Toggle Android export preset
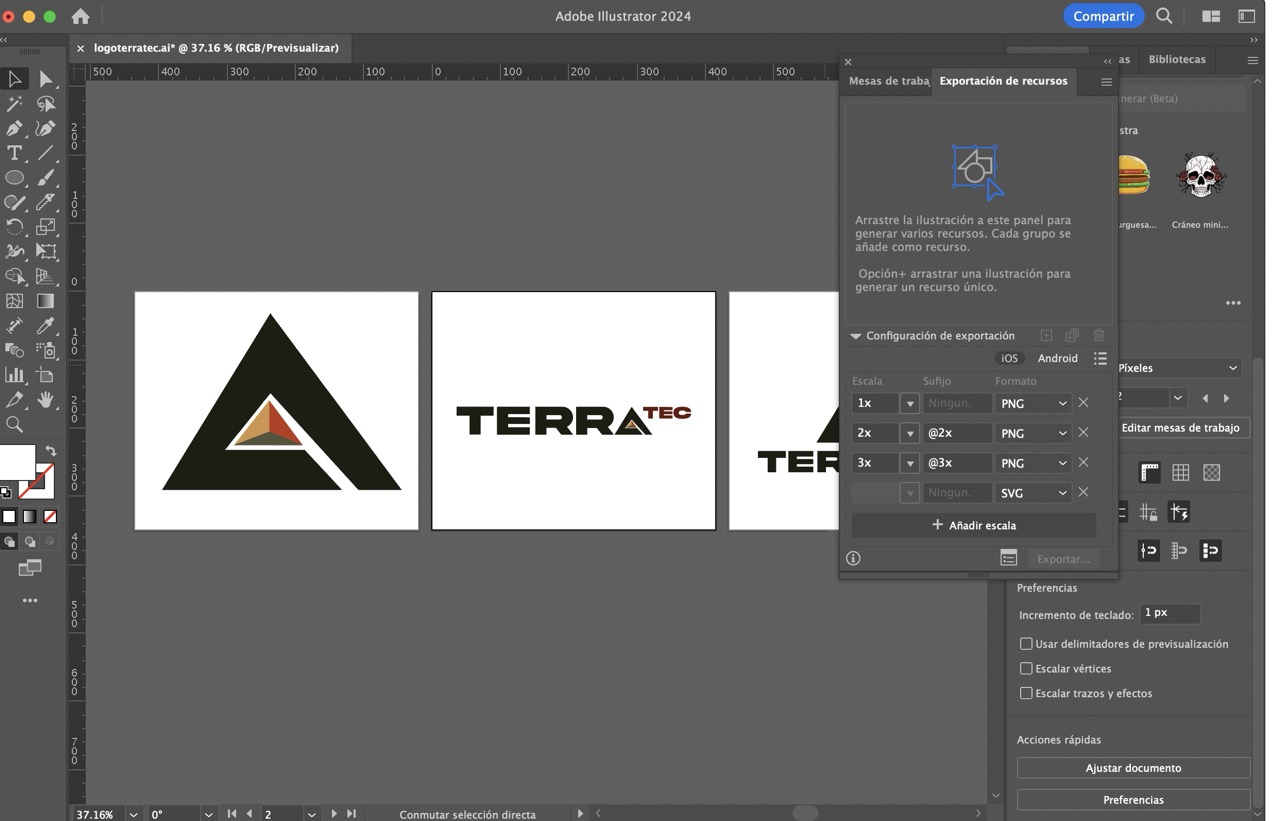Screen dimensions: 1280x821 tap(1058, 358)
